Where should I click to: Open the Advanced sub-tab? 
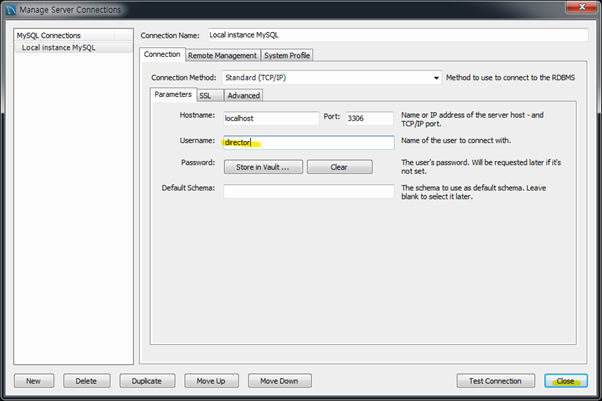[243, 96]
